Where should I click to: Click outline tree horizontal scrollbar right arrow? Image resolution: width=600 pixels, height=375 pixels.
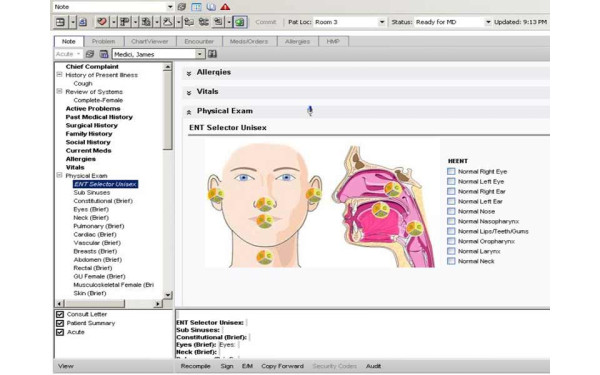pos(158,303)
